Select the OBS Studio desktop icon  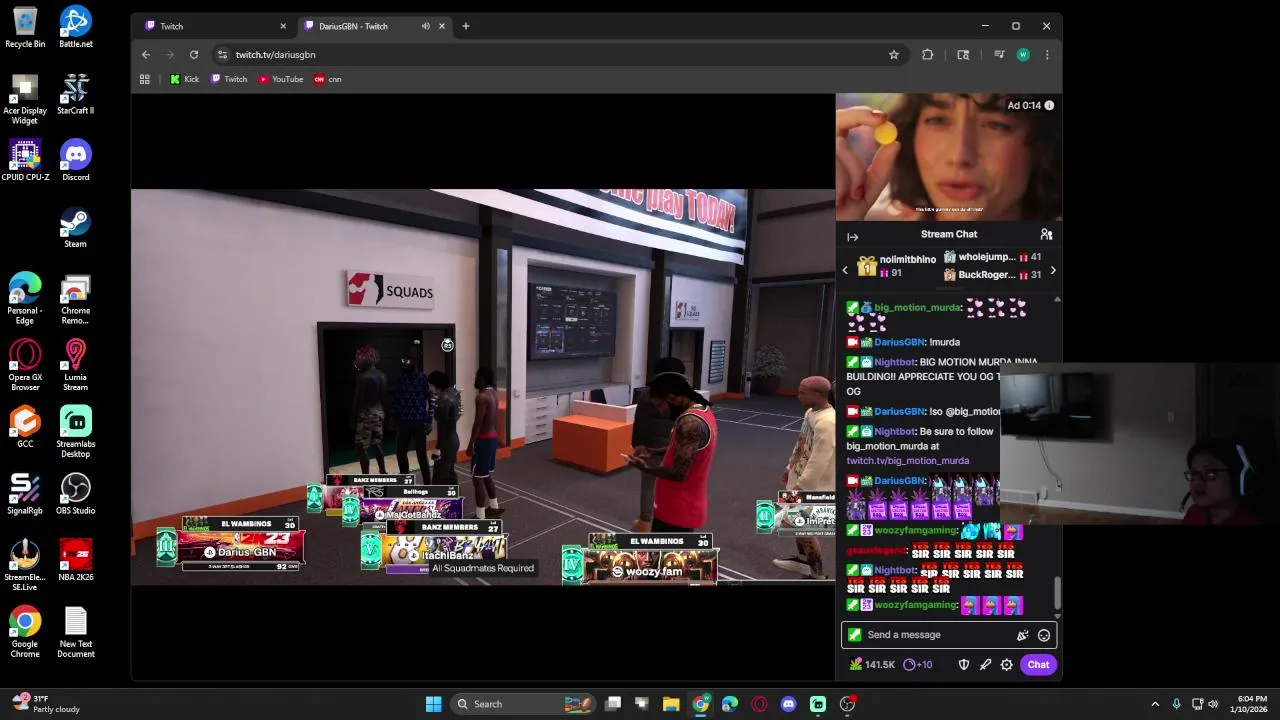coord(75,495)
